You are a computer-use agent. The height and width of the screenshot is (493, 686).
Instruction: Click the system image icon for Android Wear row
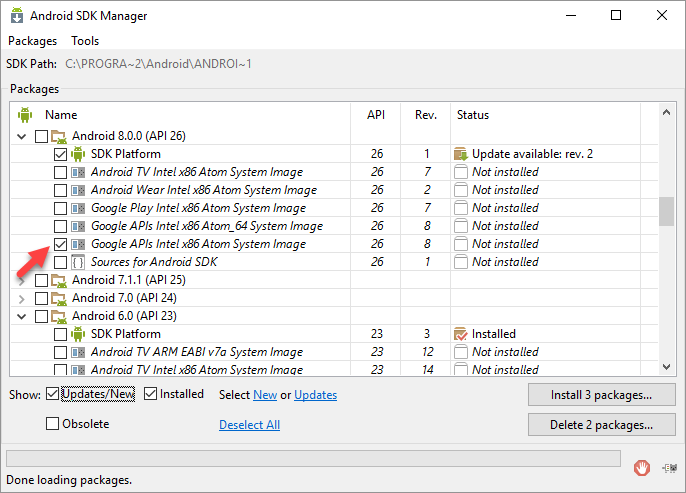click(x=78, y=190)
